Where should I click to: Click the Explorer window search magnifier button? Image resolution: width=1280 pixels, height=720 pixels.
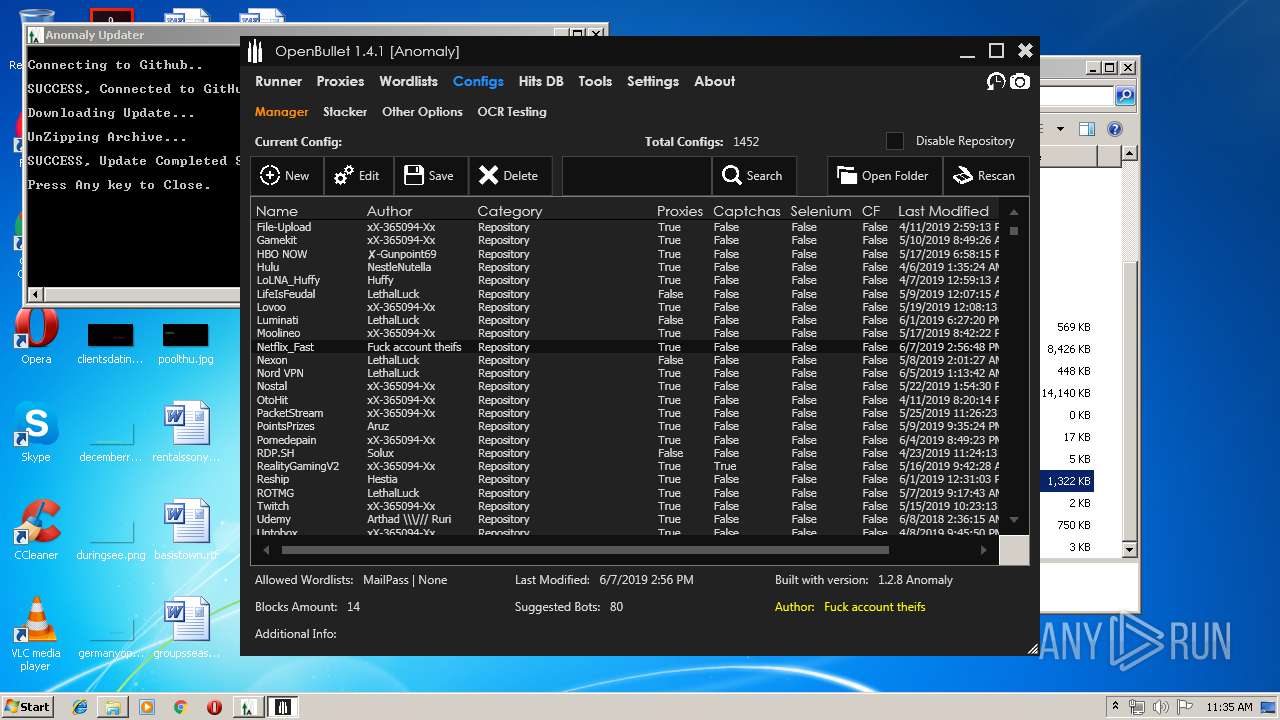pyautogui.click(x=1124, y=96)
